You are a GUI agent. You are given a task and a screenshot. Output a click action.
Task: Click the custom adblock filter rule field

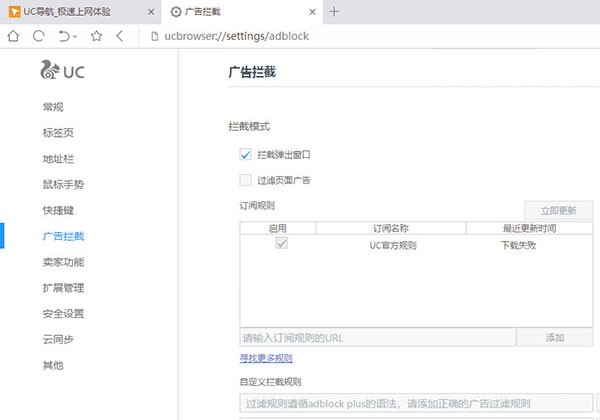coord(416,403)
